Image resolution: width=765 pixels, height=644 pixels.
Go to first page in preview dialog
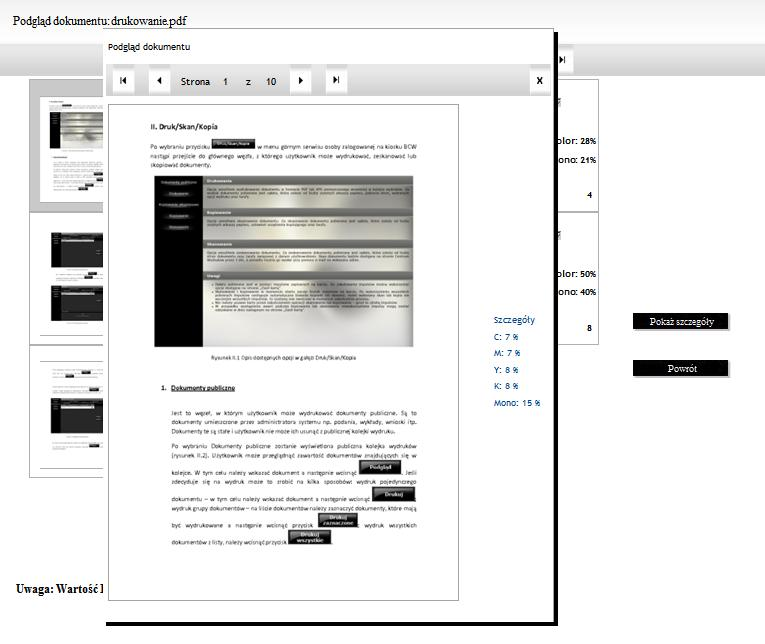point(123,80)
